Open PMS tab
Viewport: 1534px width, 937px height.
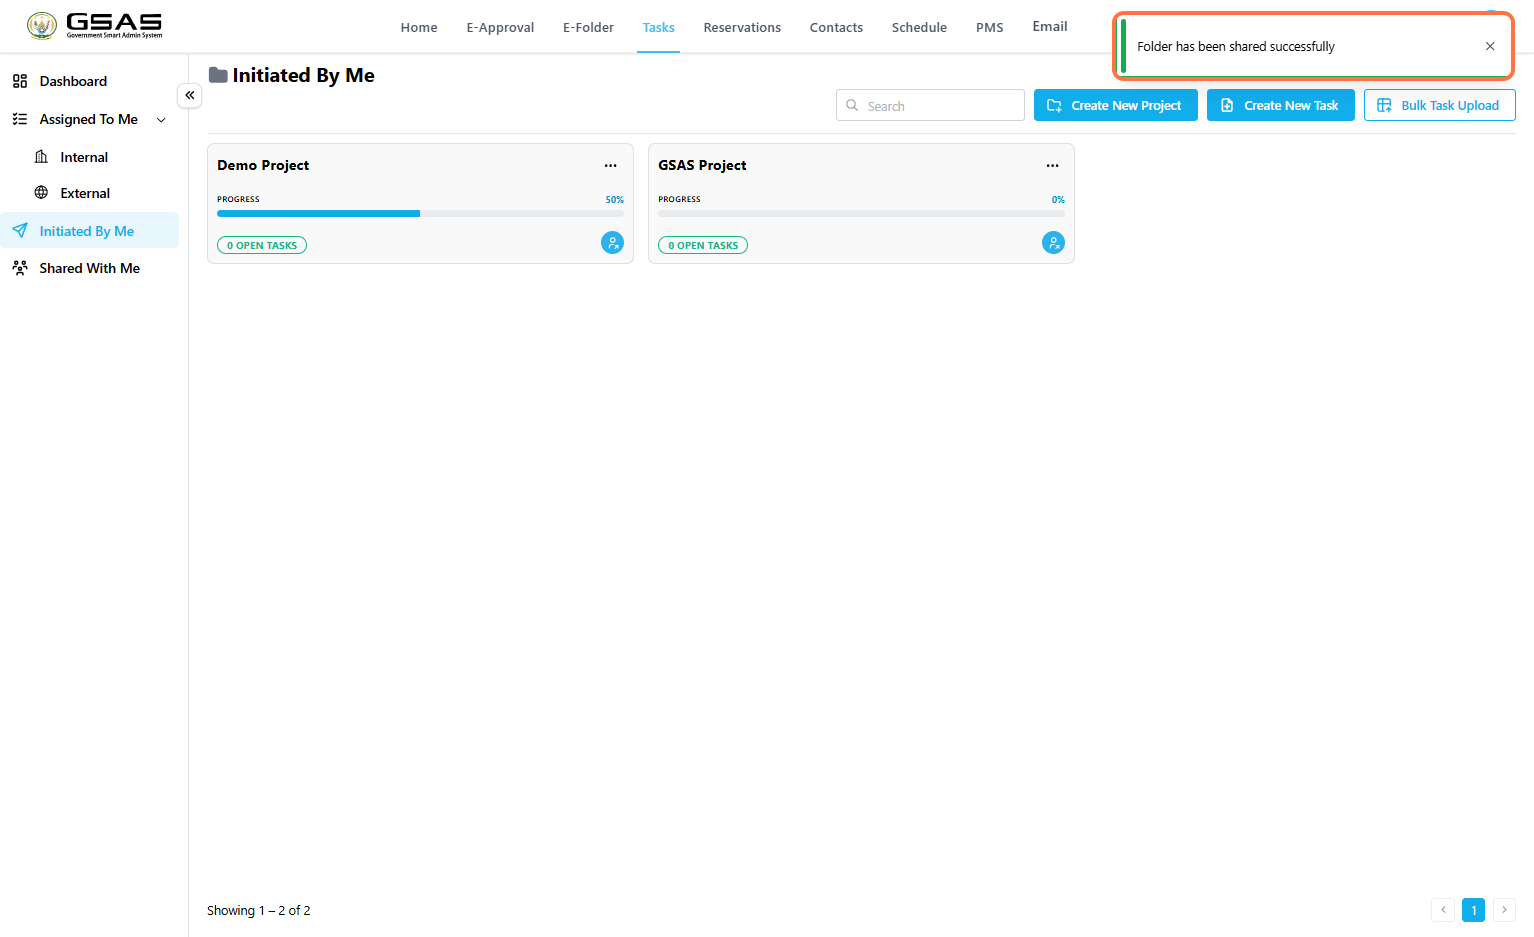coord(989,27)
